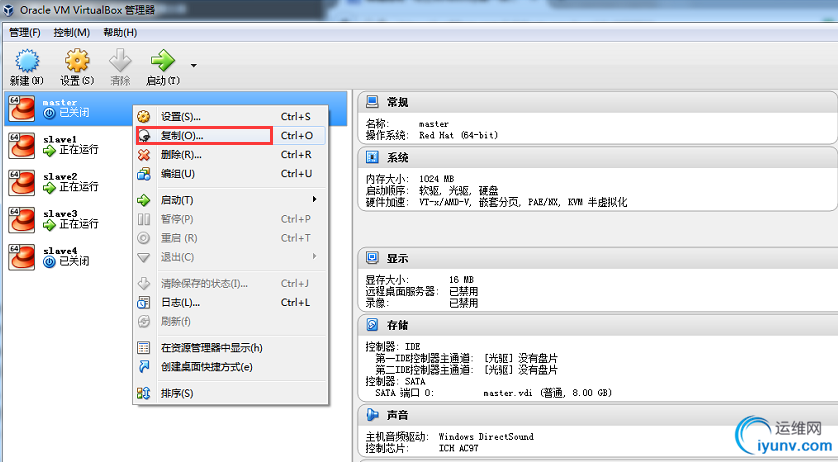
Task: Click the New (新建) toolbar icon
Action: pos(27,60)
